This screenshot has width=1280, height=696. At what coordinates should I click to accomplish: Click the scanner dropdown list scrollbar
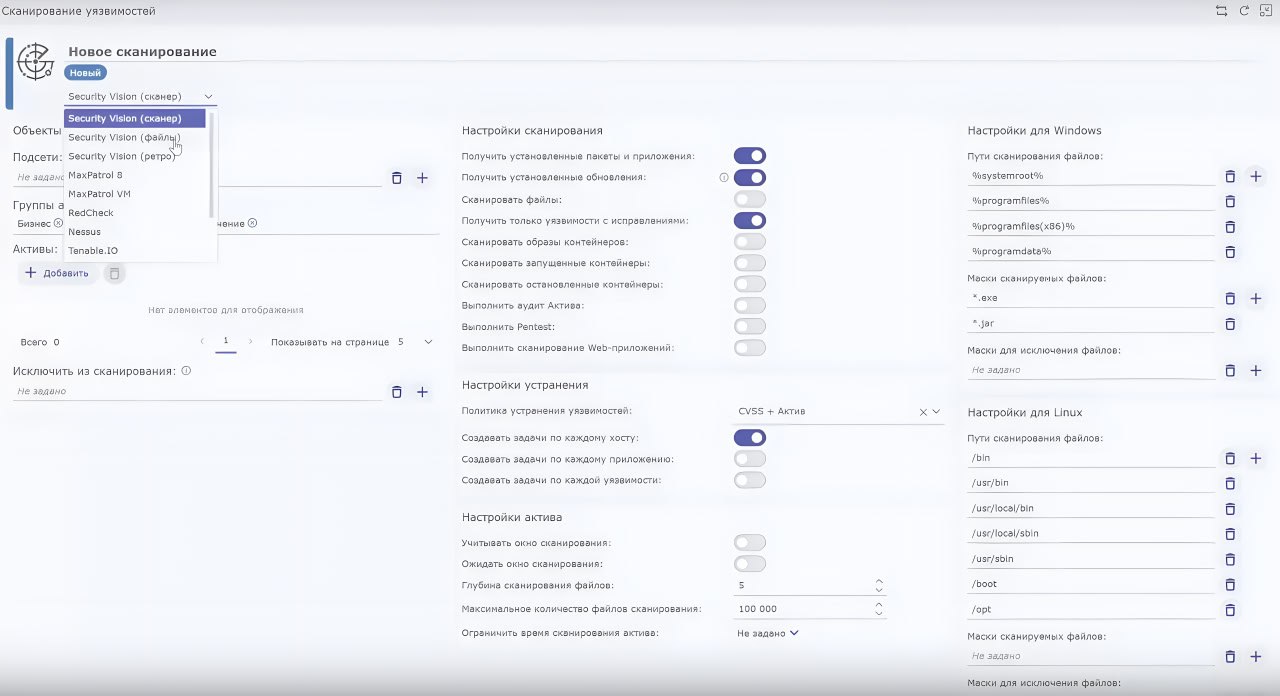(x=212, y=165)
